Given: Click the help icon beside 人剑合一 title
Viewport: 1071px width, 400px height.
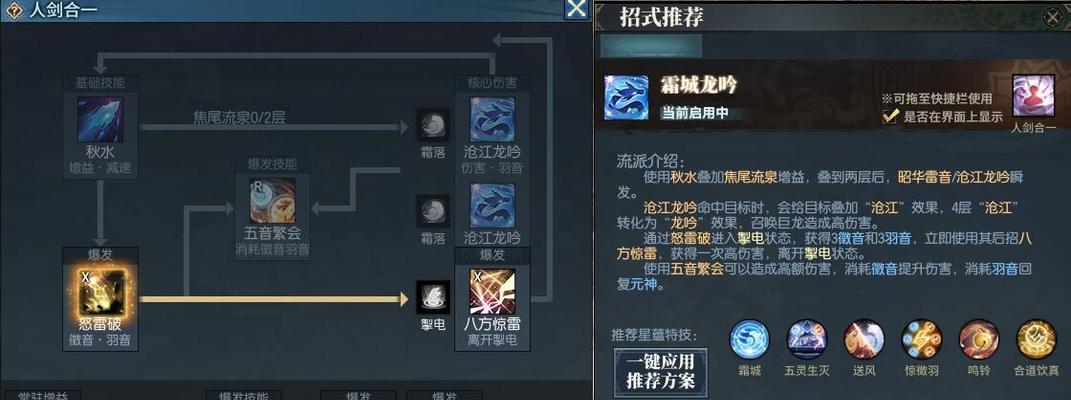Looking at the screenshot, I should (14, 11).
